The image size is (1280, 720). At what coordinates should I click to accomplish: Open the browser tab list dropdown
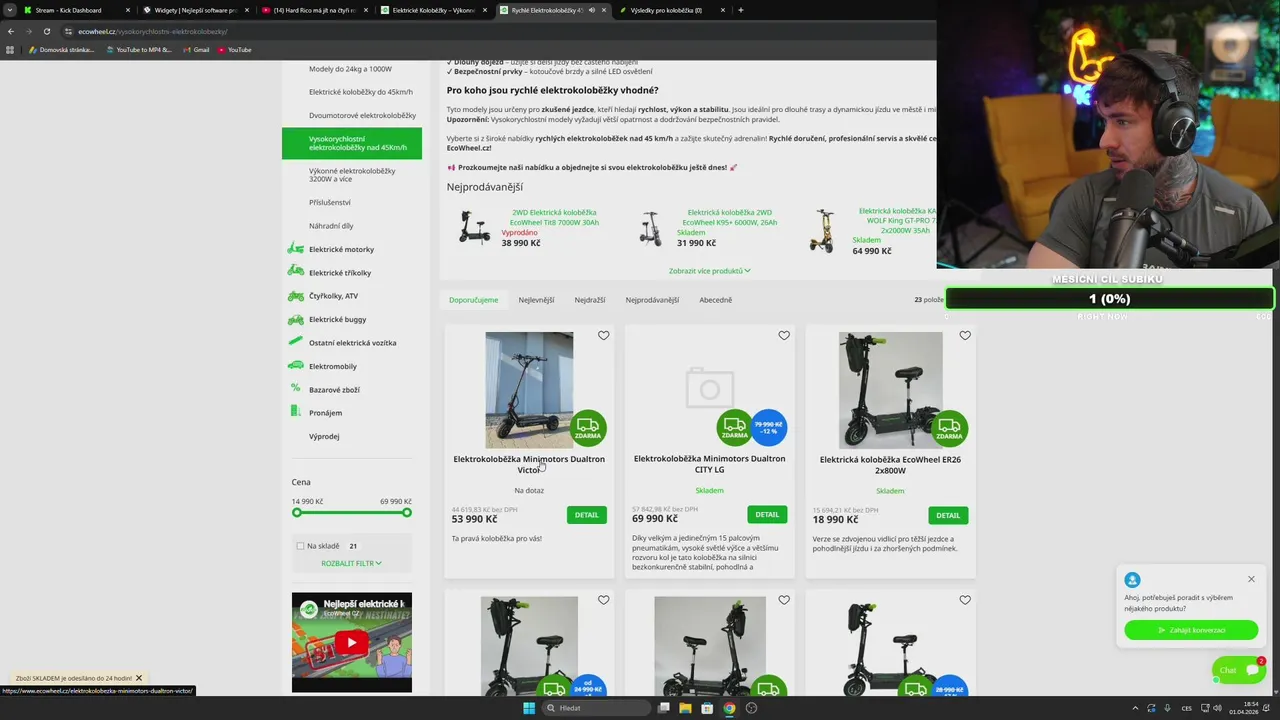tap(10, 10)
